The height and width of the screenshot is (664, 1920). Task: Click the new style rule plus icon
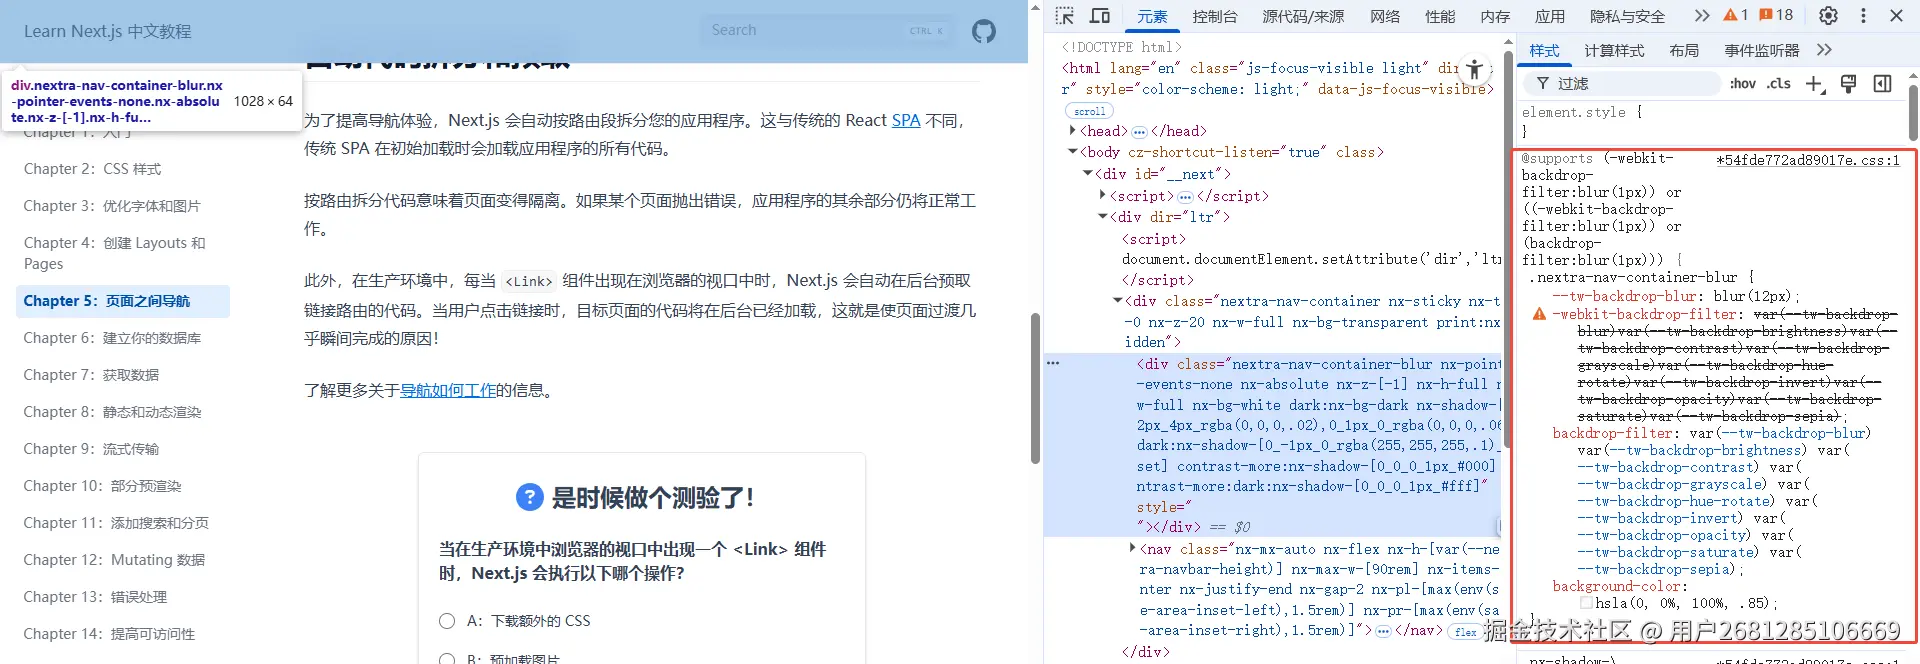pos(1815,84)
